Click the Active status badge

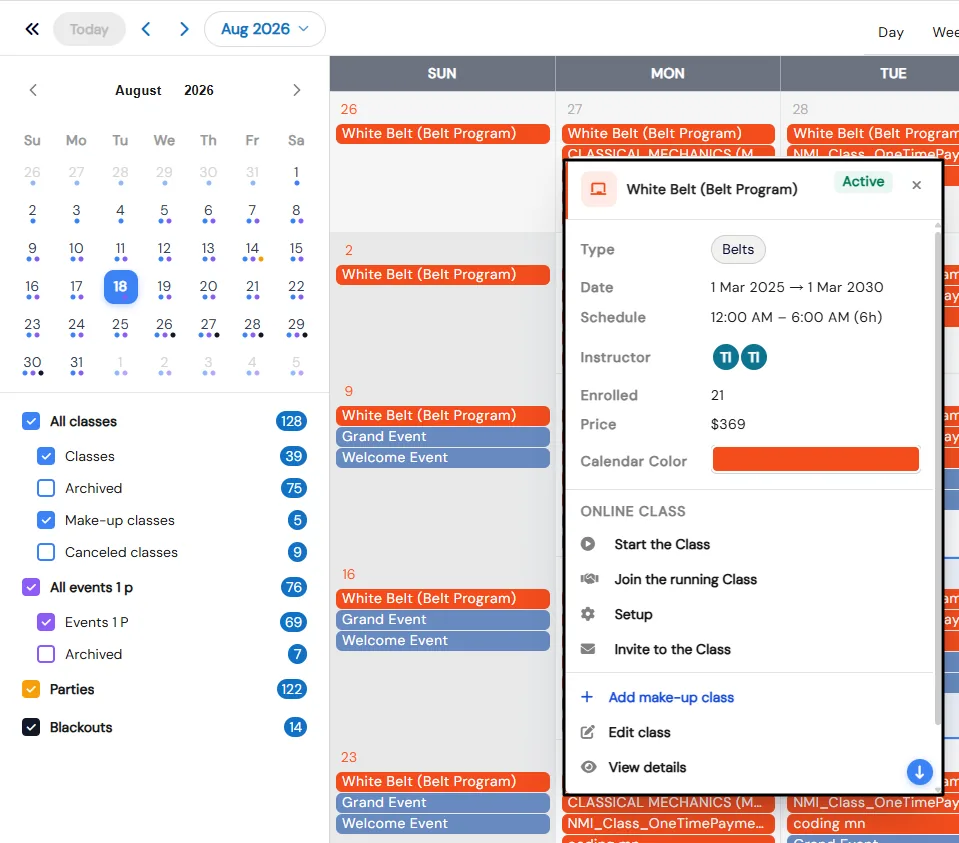click(863, 181)
